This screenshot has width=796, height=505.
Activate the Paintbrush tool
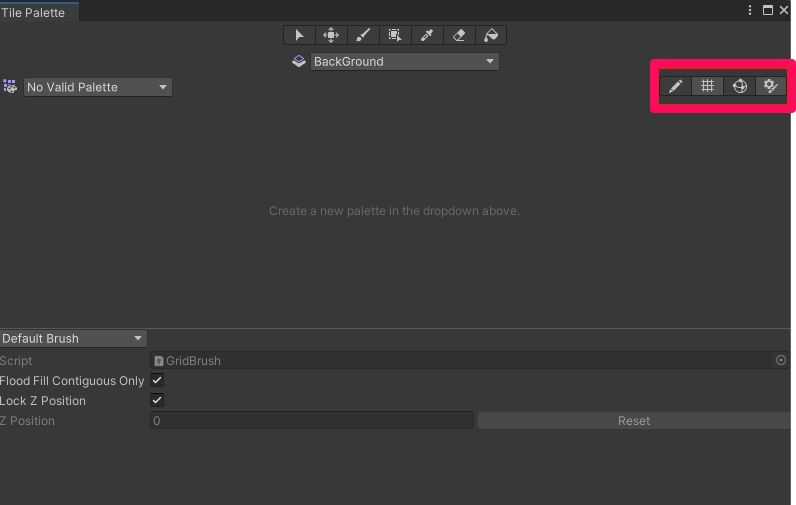363,35
